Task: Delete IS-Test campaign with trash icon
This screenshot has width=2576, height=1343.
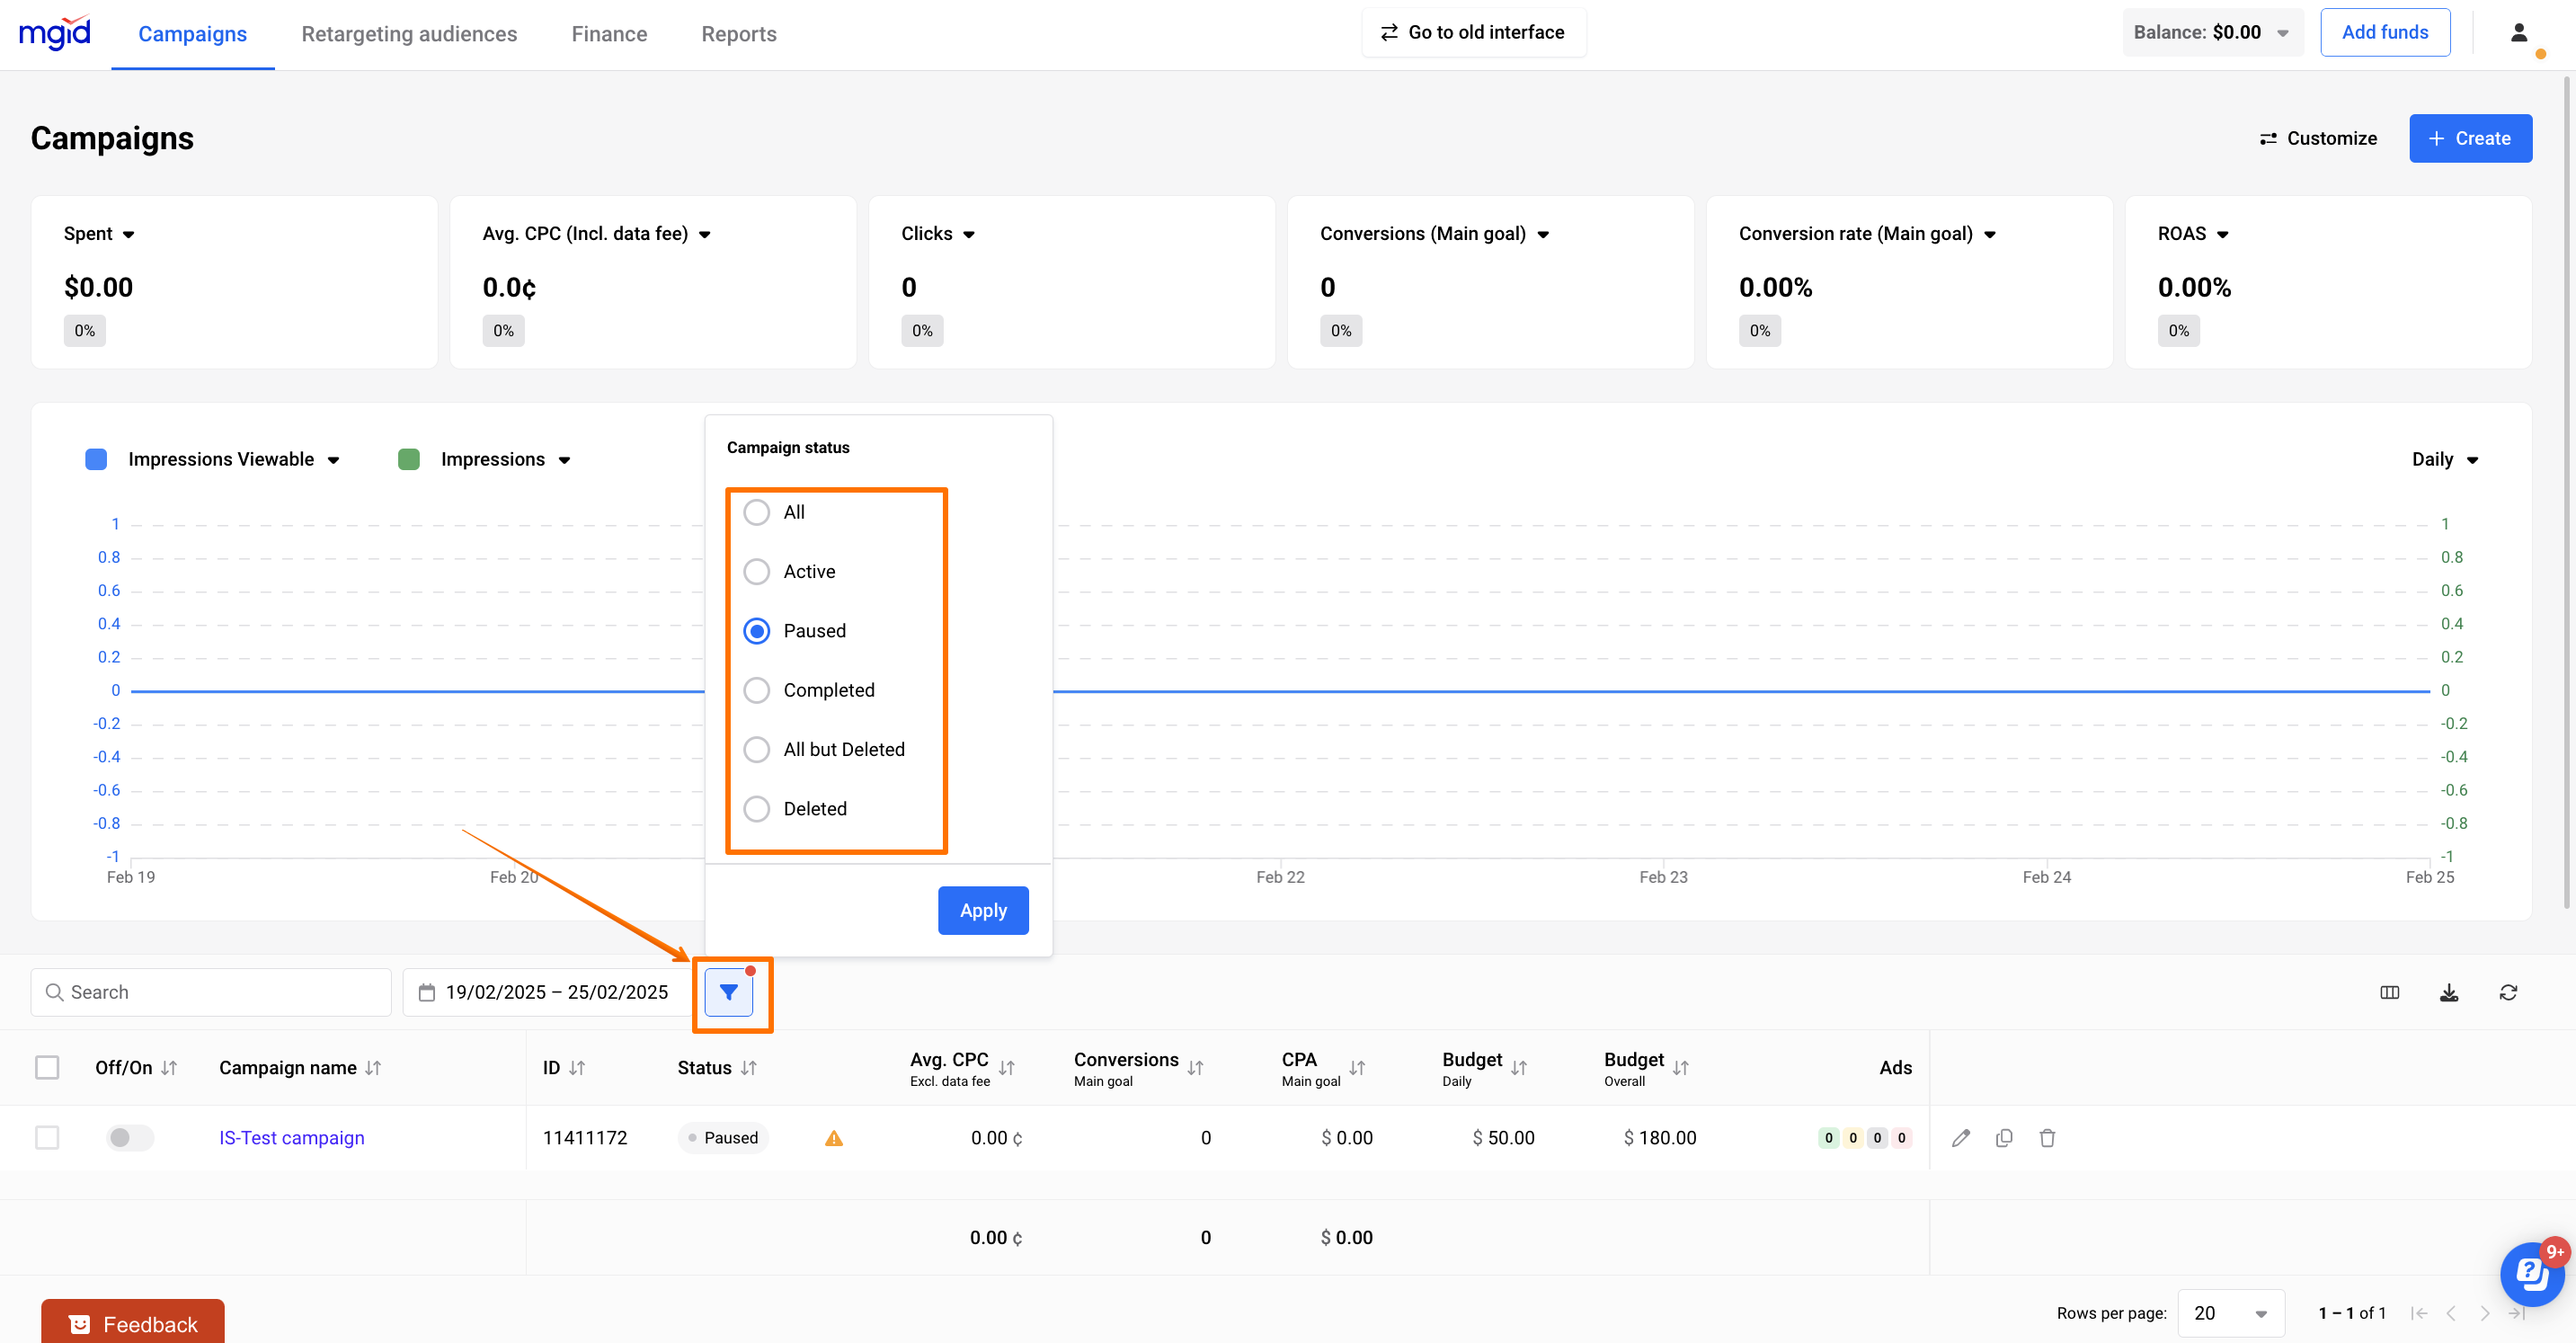Action: tap(2046, 1137)
